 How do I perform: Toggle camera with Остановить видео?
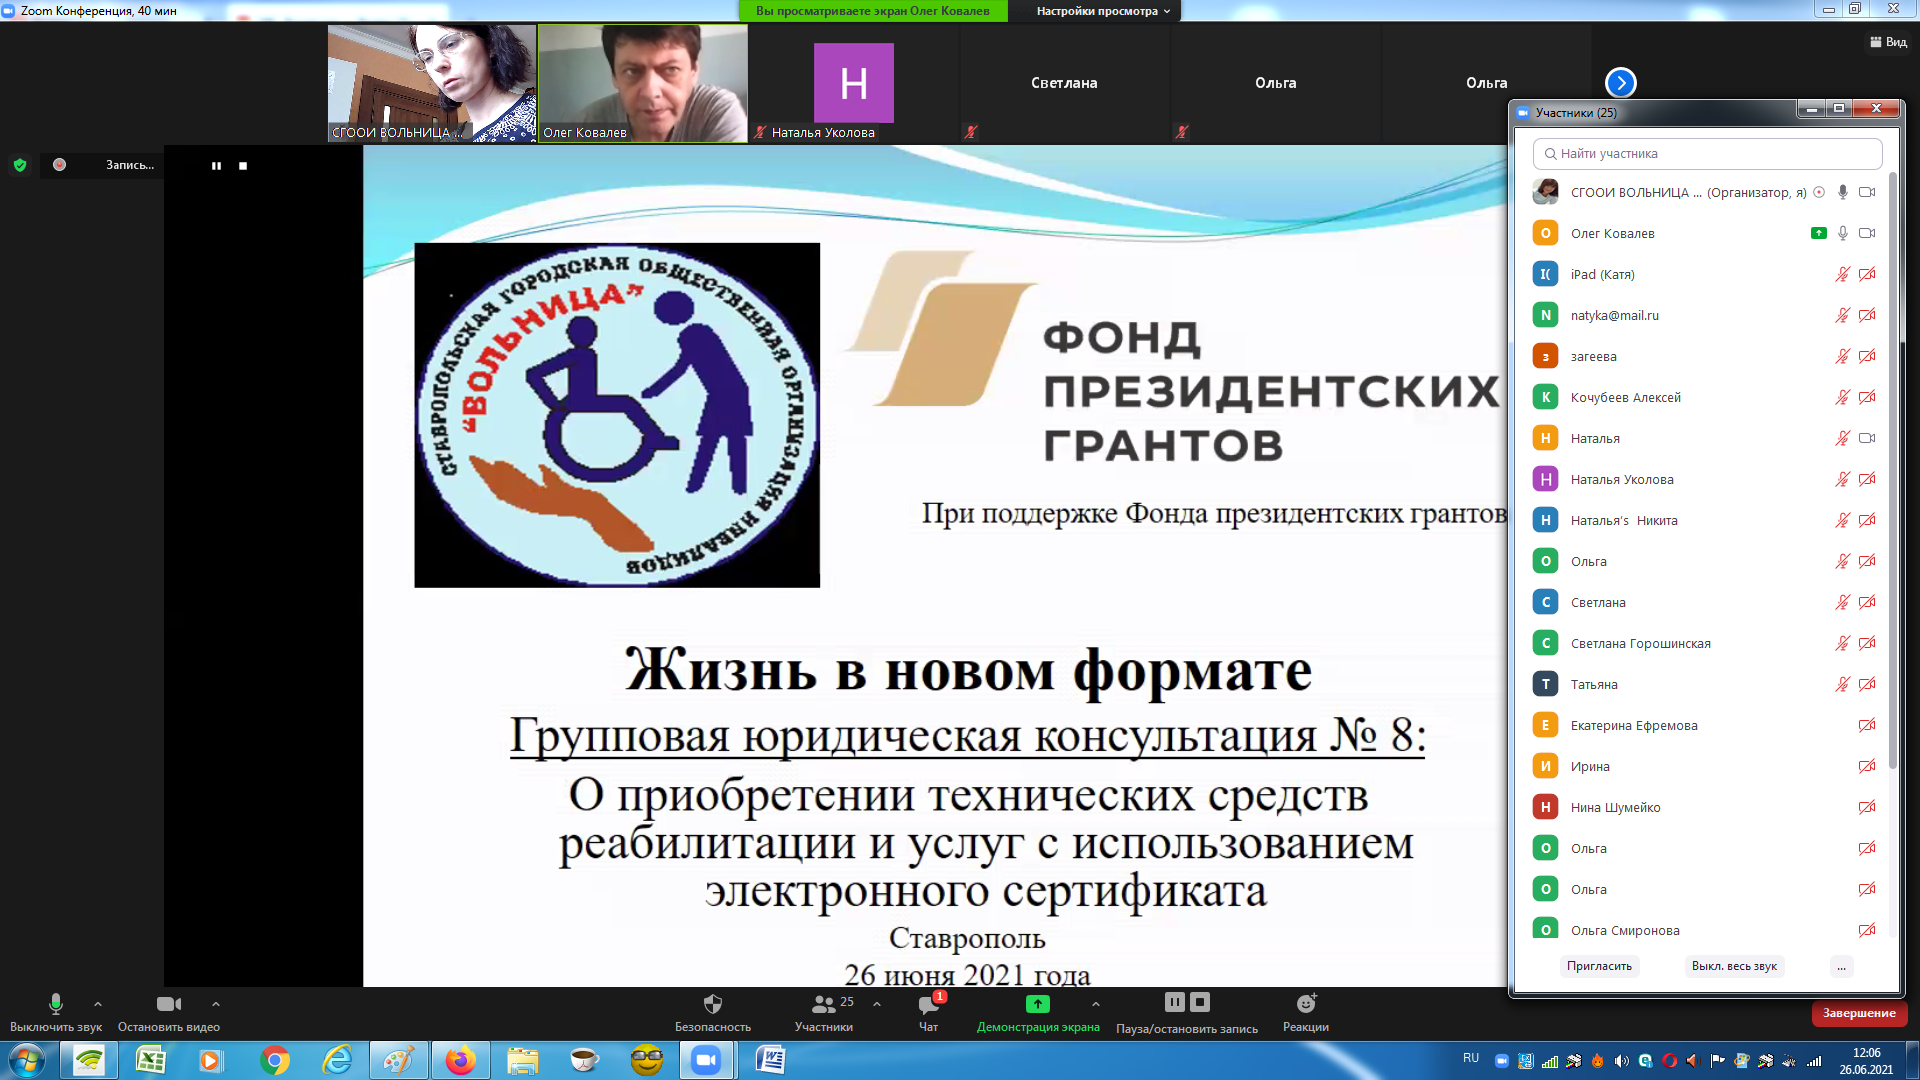[x=168, y=1004]
